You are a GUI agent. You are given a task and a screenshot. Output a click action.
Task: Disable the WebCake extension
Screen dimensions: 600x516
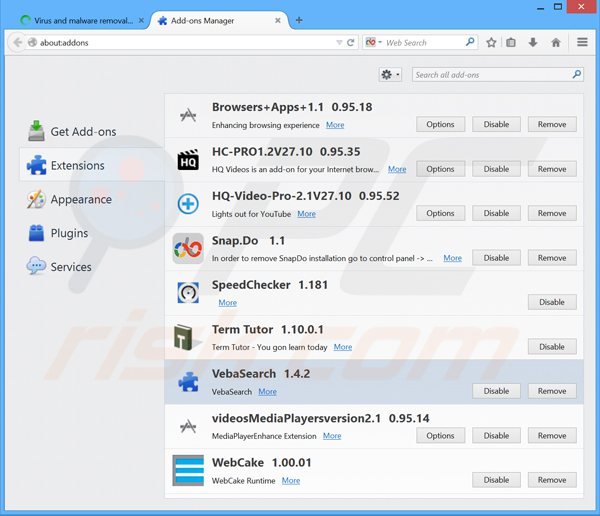496,480
